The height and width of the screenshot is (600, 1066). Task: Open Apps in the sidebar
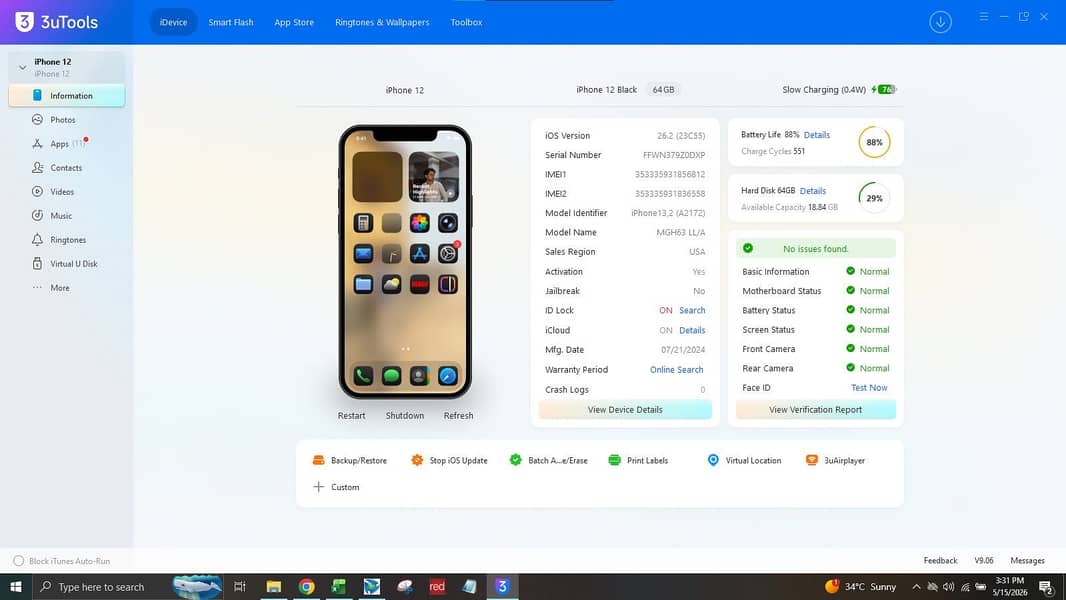[58, 143]
